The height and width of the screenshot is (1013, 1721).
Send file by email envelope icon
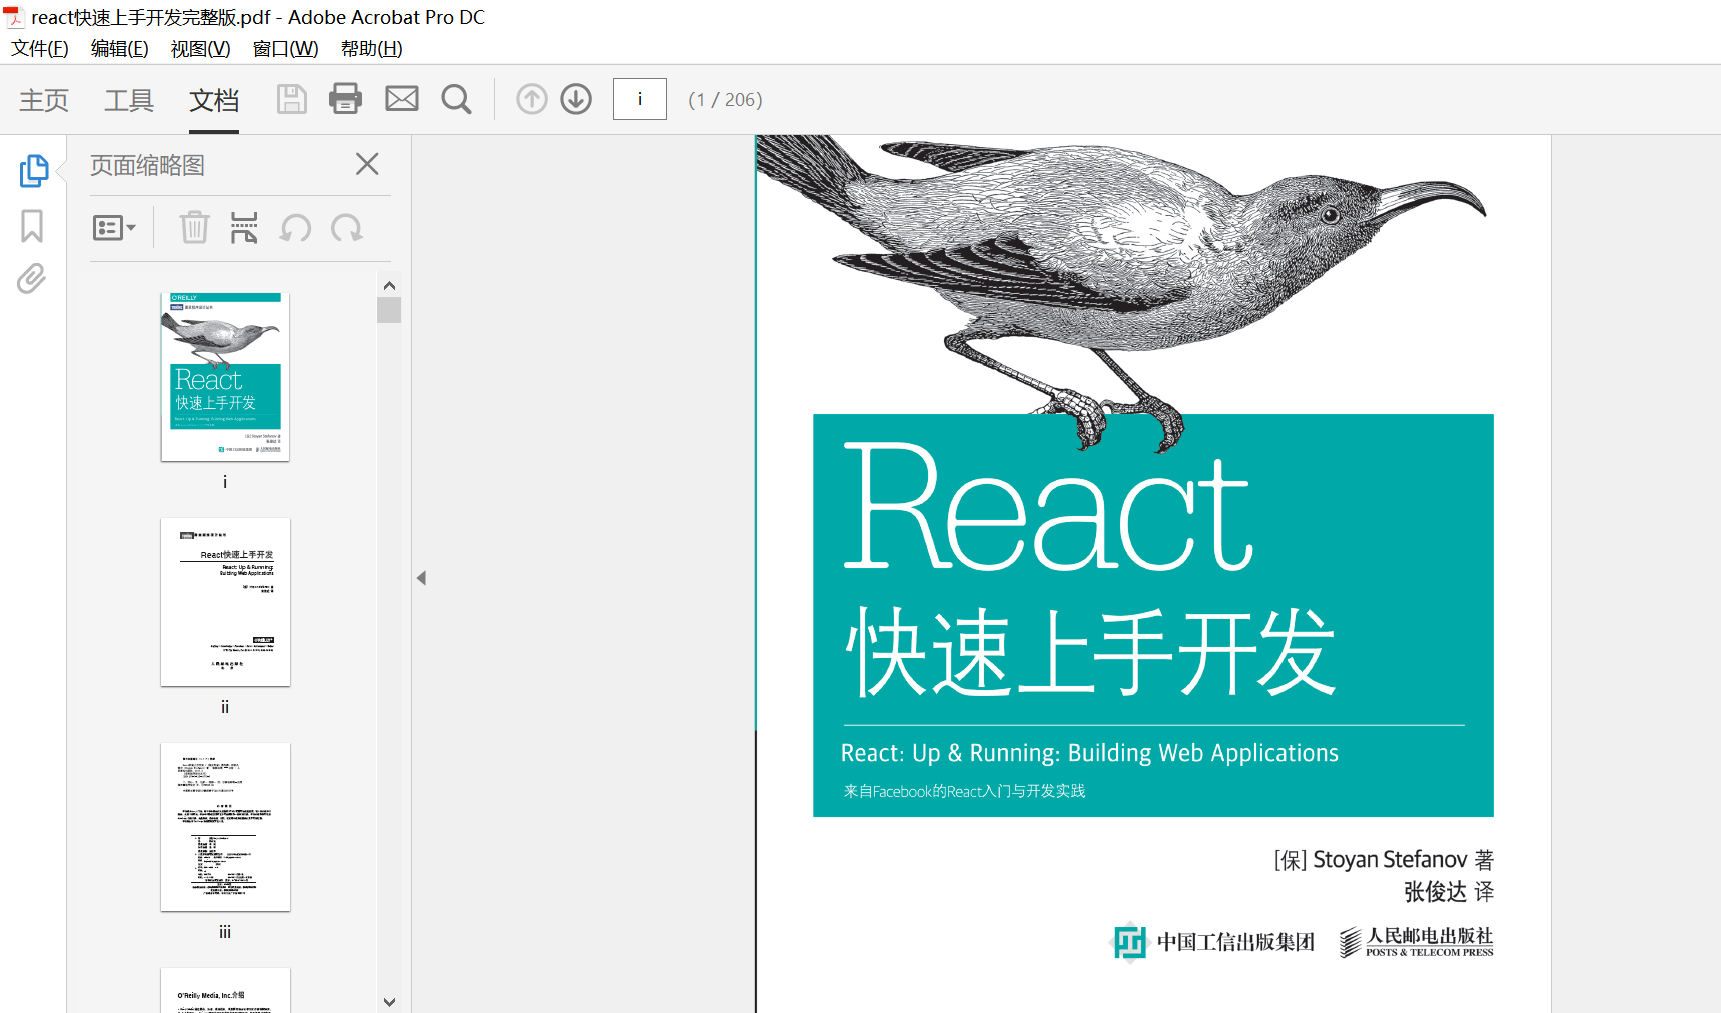pyautogui.click(x=402, y=99)
